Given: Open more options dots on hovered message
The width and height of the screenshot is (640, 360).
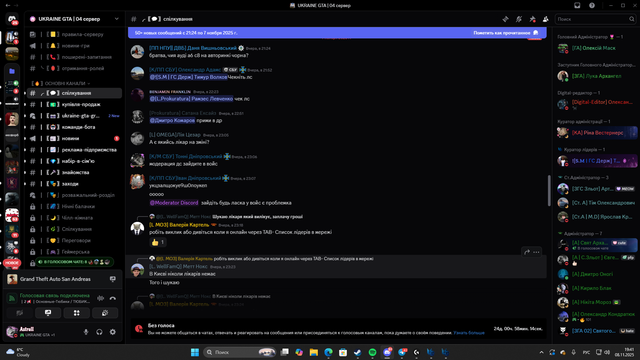Looking at the screenshot, I should [x=536, y=252].
